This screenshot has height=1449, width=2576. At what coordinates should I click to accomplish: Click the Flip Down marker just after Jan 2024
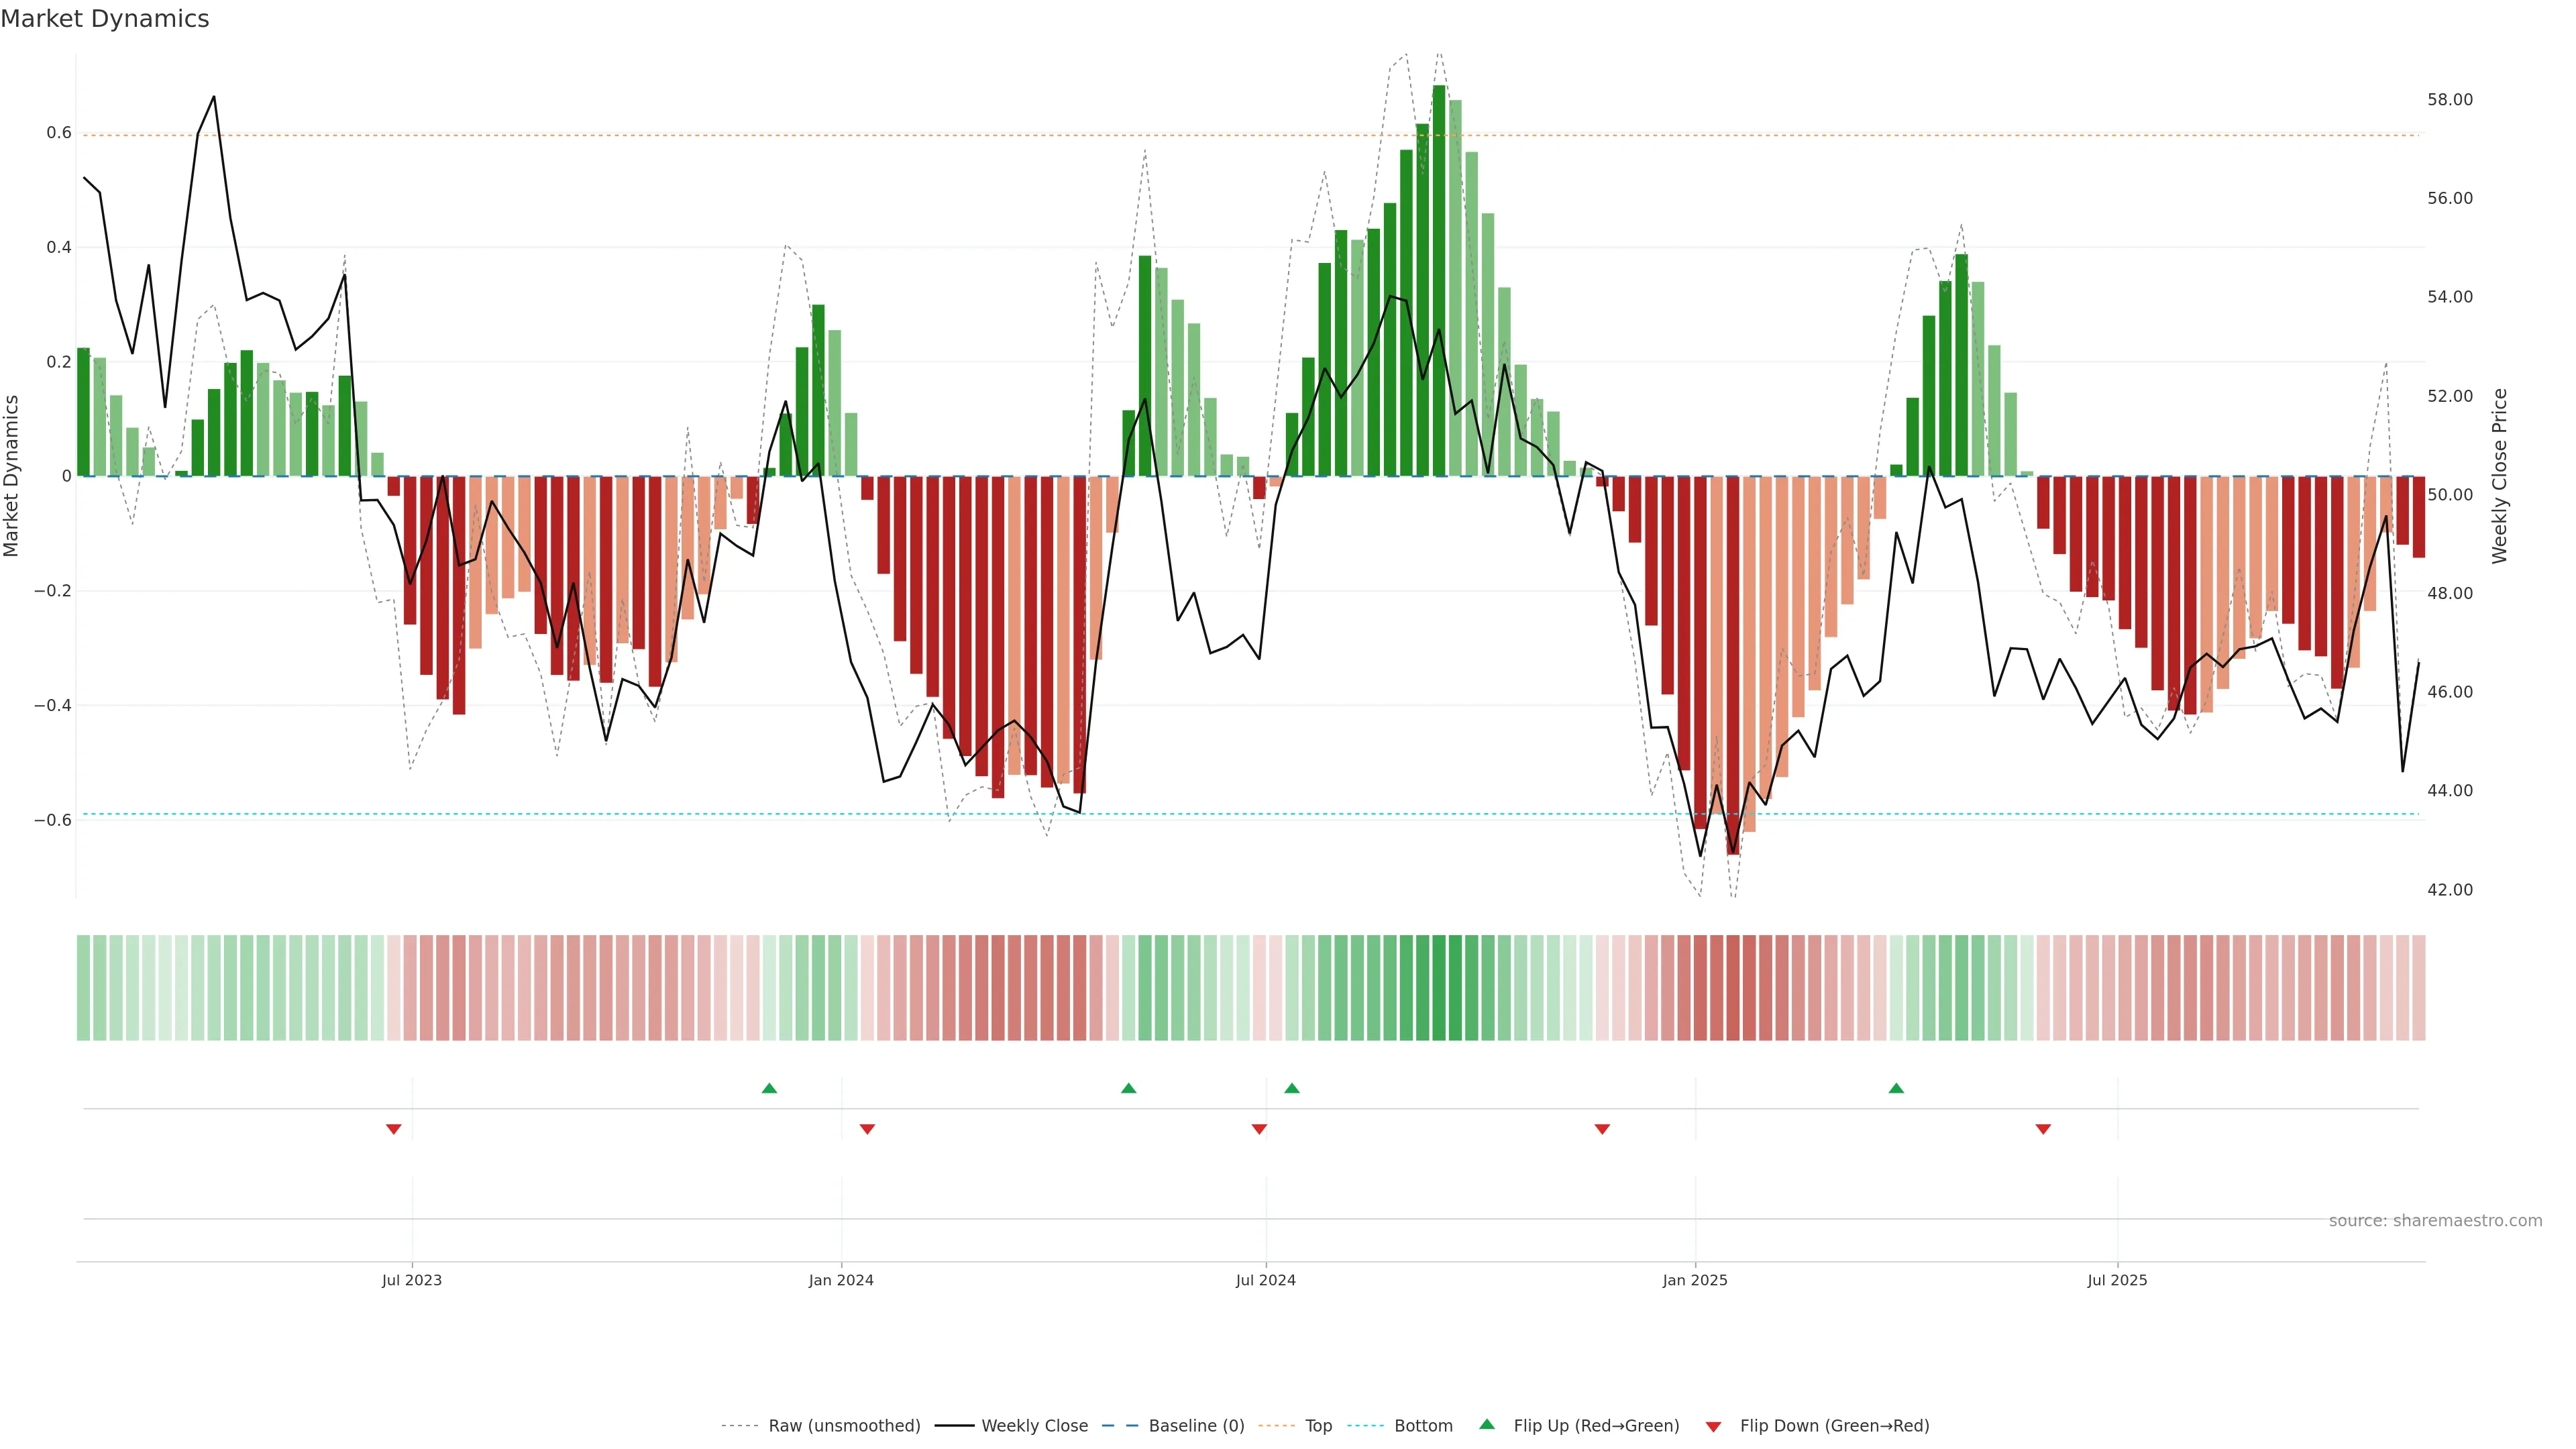(867, 1129)
